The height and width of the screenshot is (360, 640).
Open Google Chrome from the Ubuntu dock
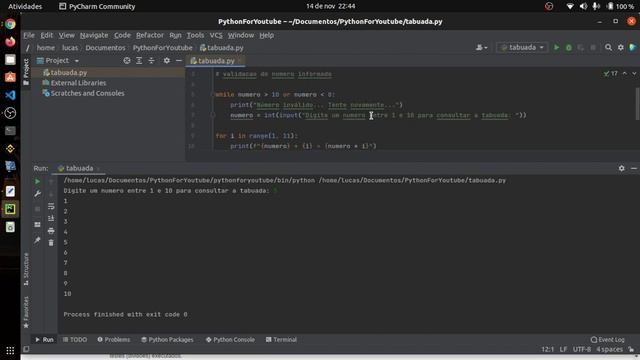point(10,24)
